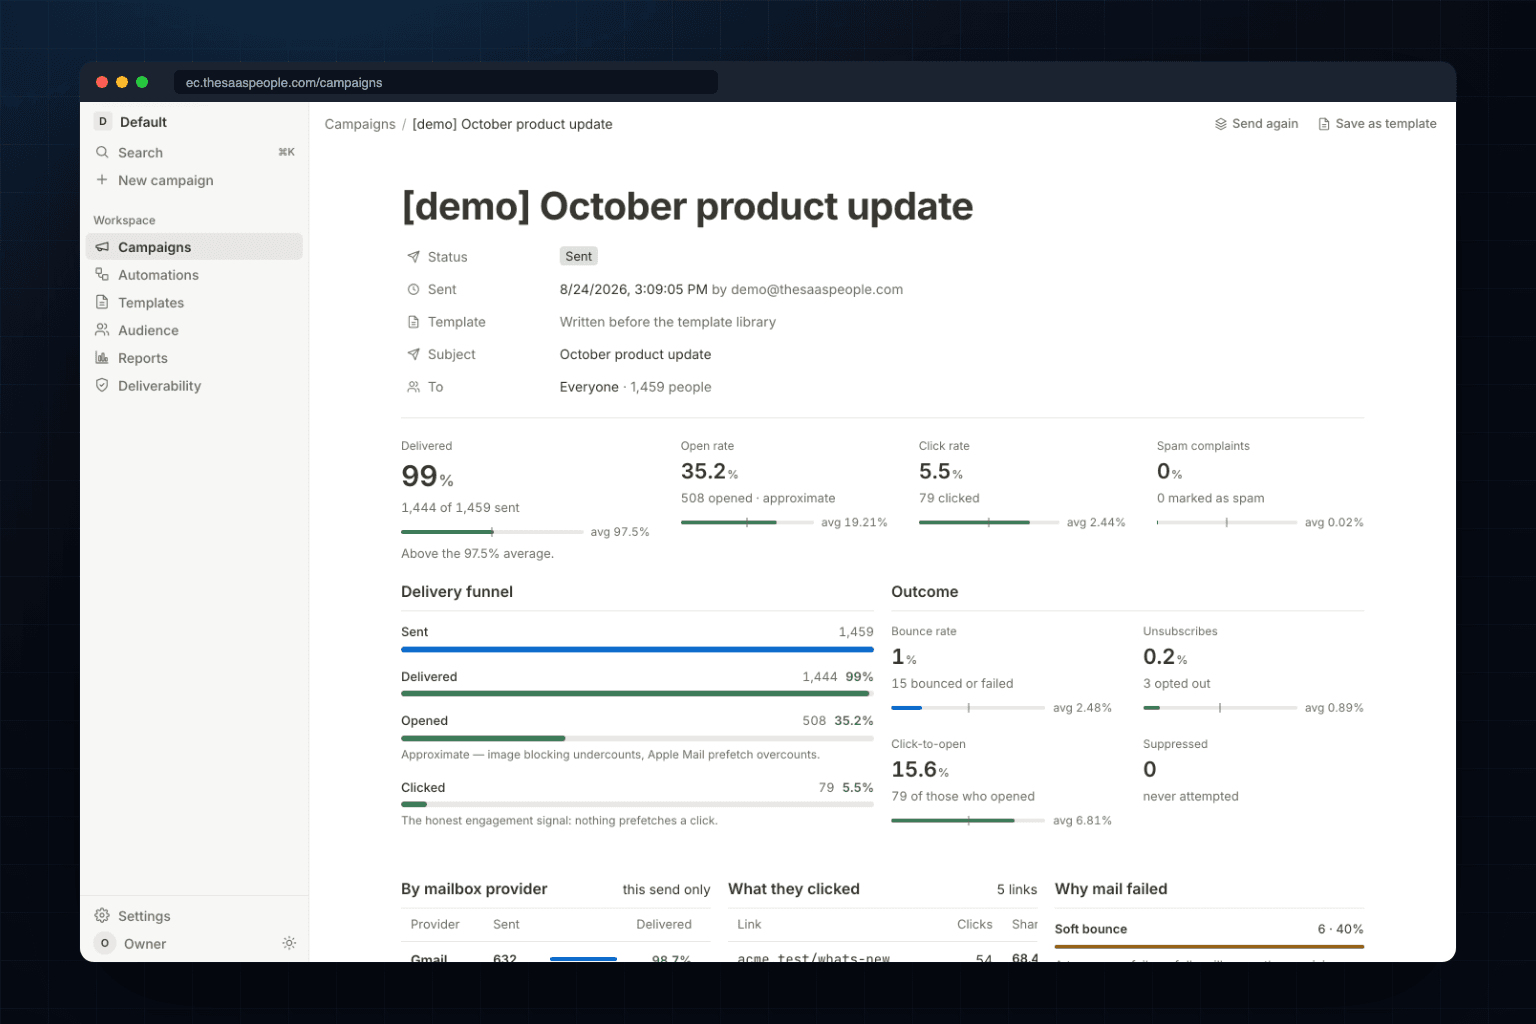Click the Send again layers icon
The height and width of the screenshot is (1024, 1536).
tap(1221, 124)
